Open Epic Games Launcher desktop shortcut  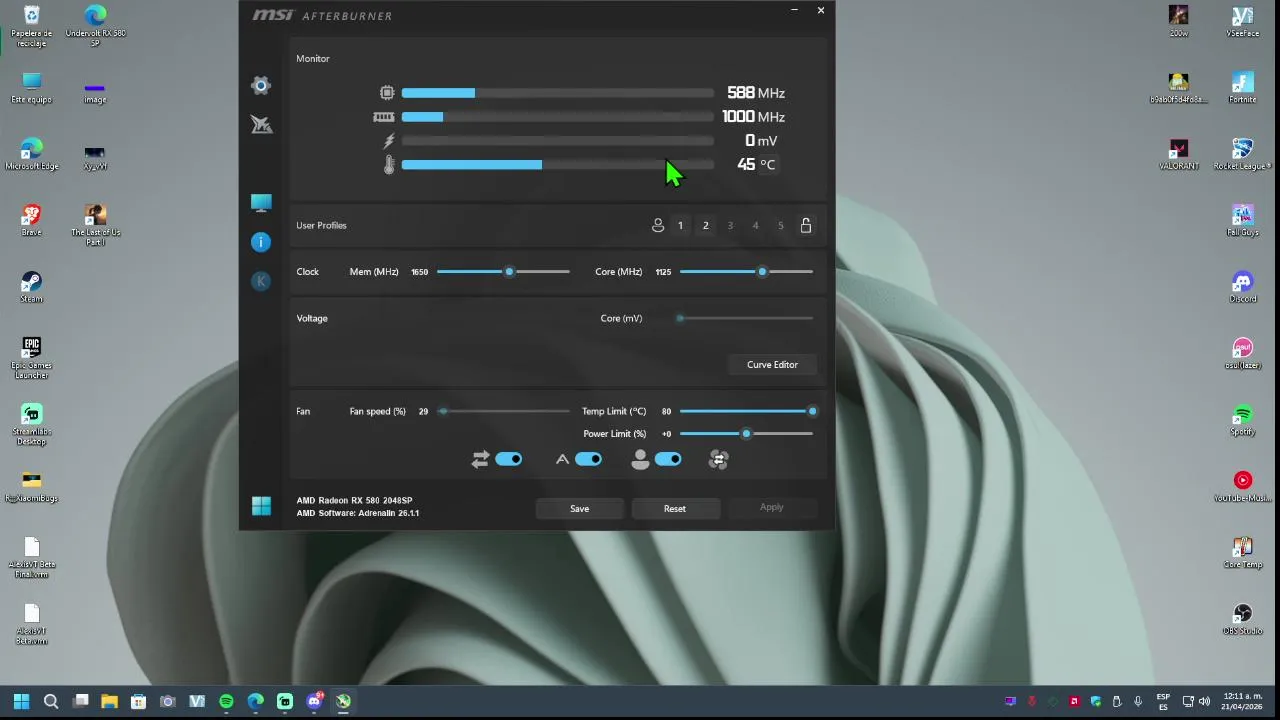[x=31, y=358]
